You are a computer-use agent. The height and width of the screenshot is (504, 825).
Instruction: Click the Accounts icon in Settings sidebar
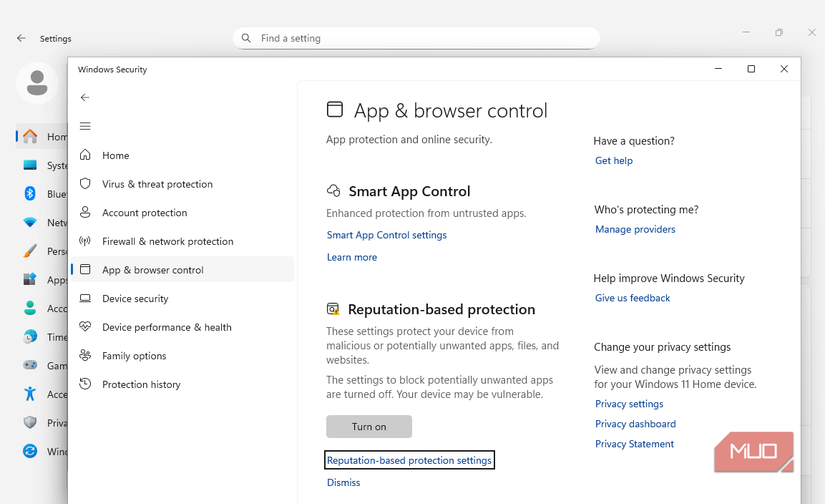point(30,308)
